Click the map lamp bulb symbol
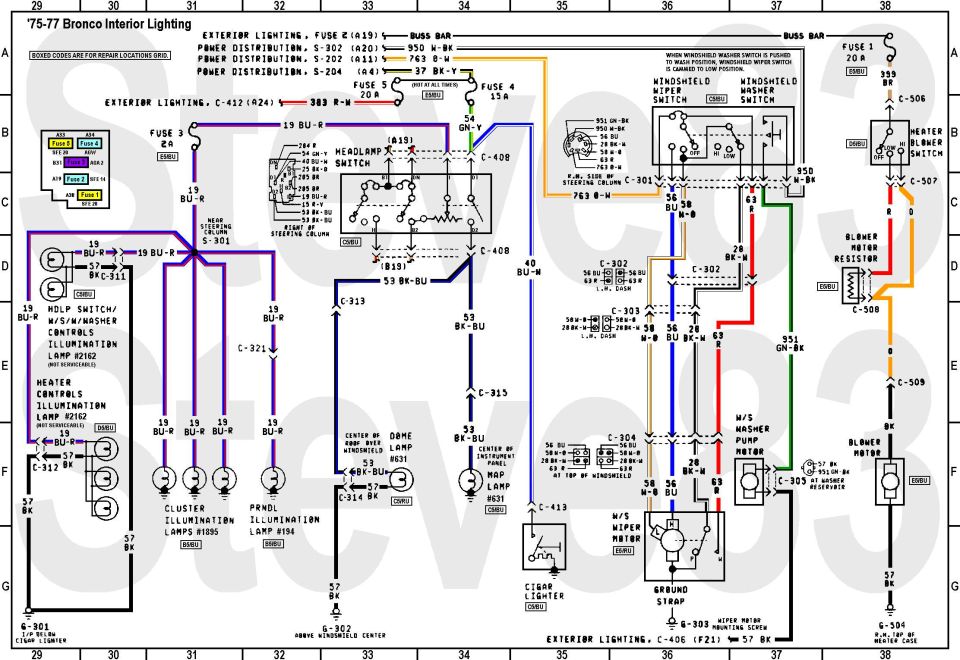The height and width of the screenshot is (660, 960). click(470, 481)
